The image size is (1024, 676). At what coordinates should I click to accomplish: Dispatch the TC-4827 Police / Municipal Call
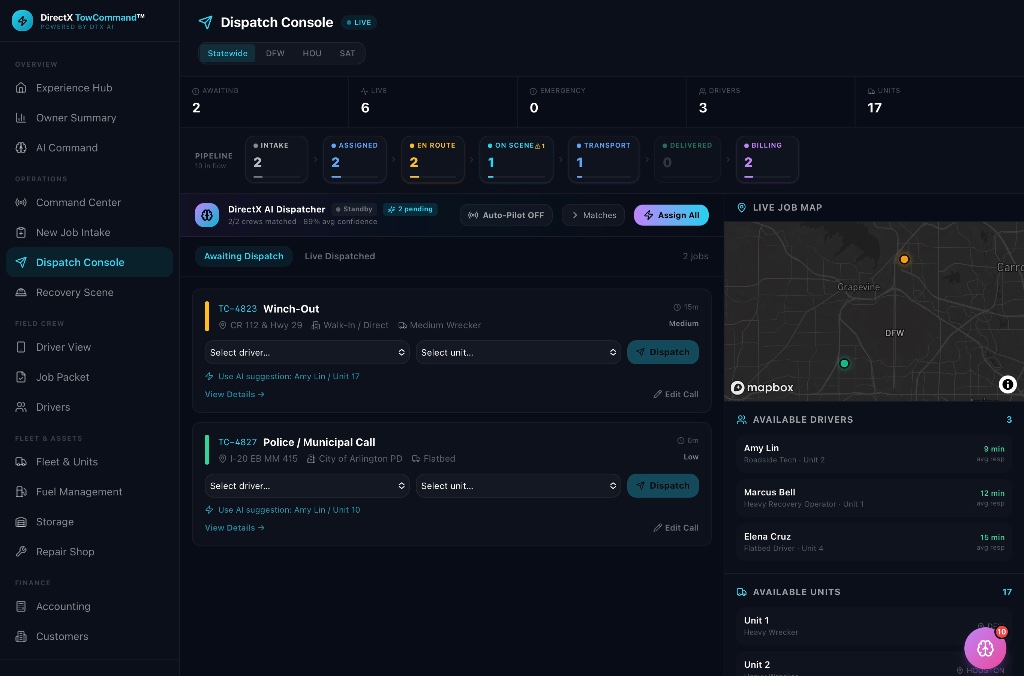point(663,485)
